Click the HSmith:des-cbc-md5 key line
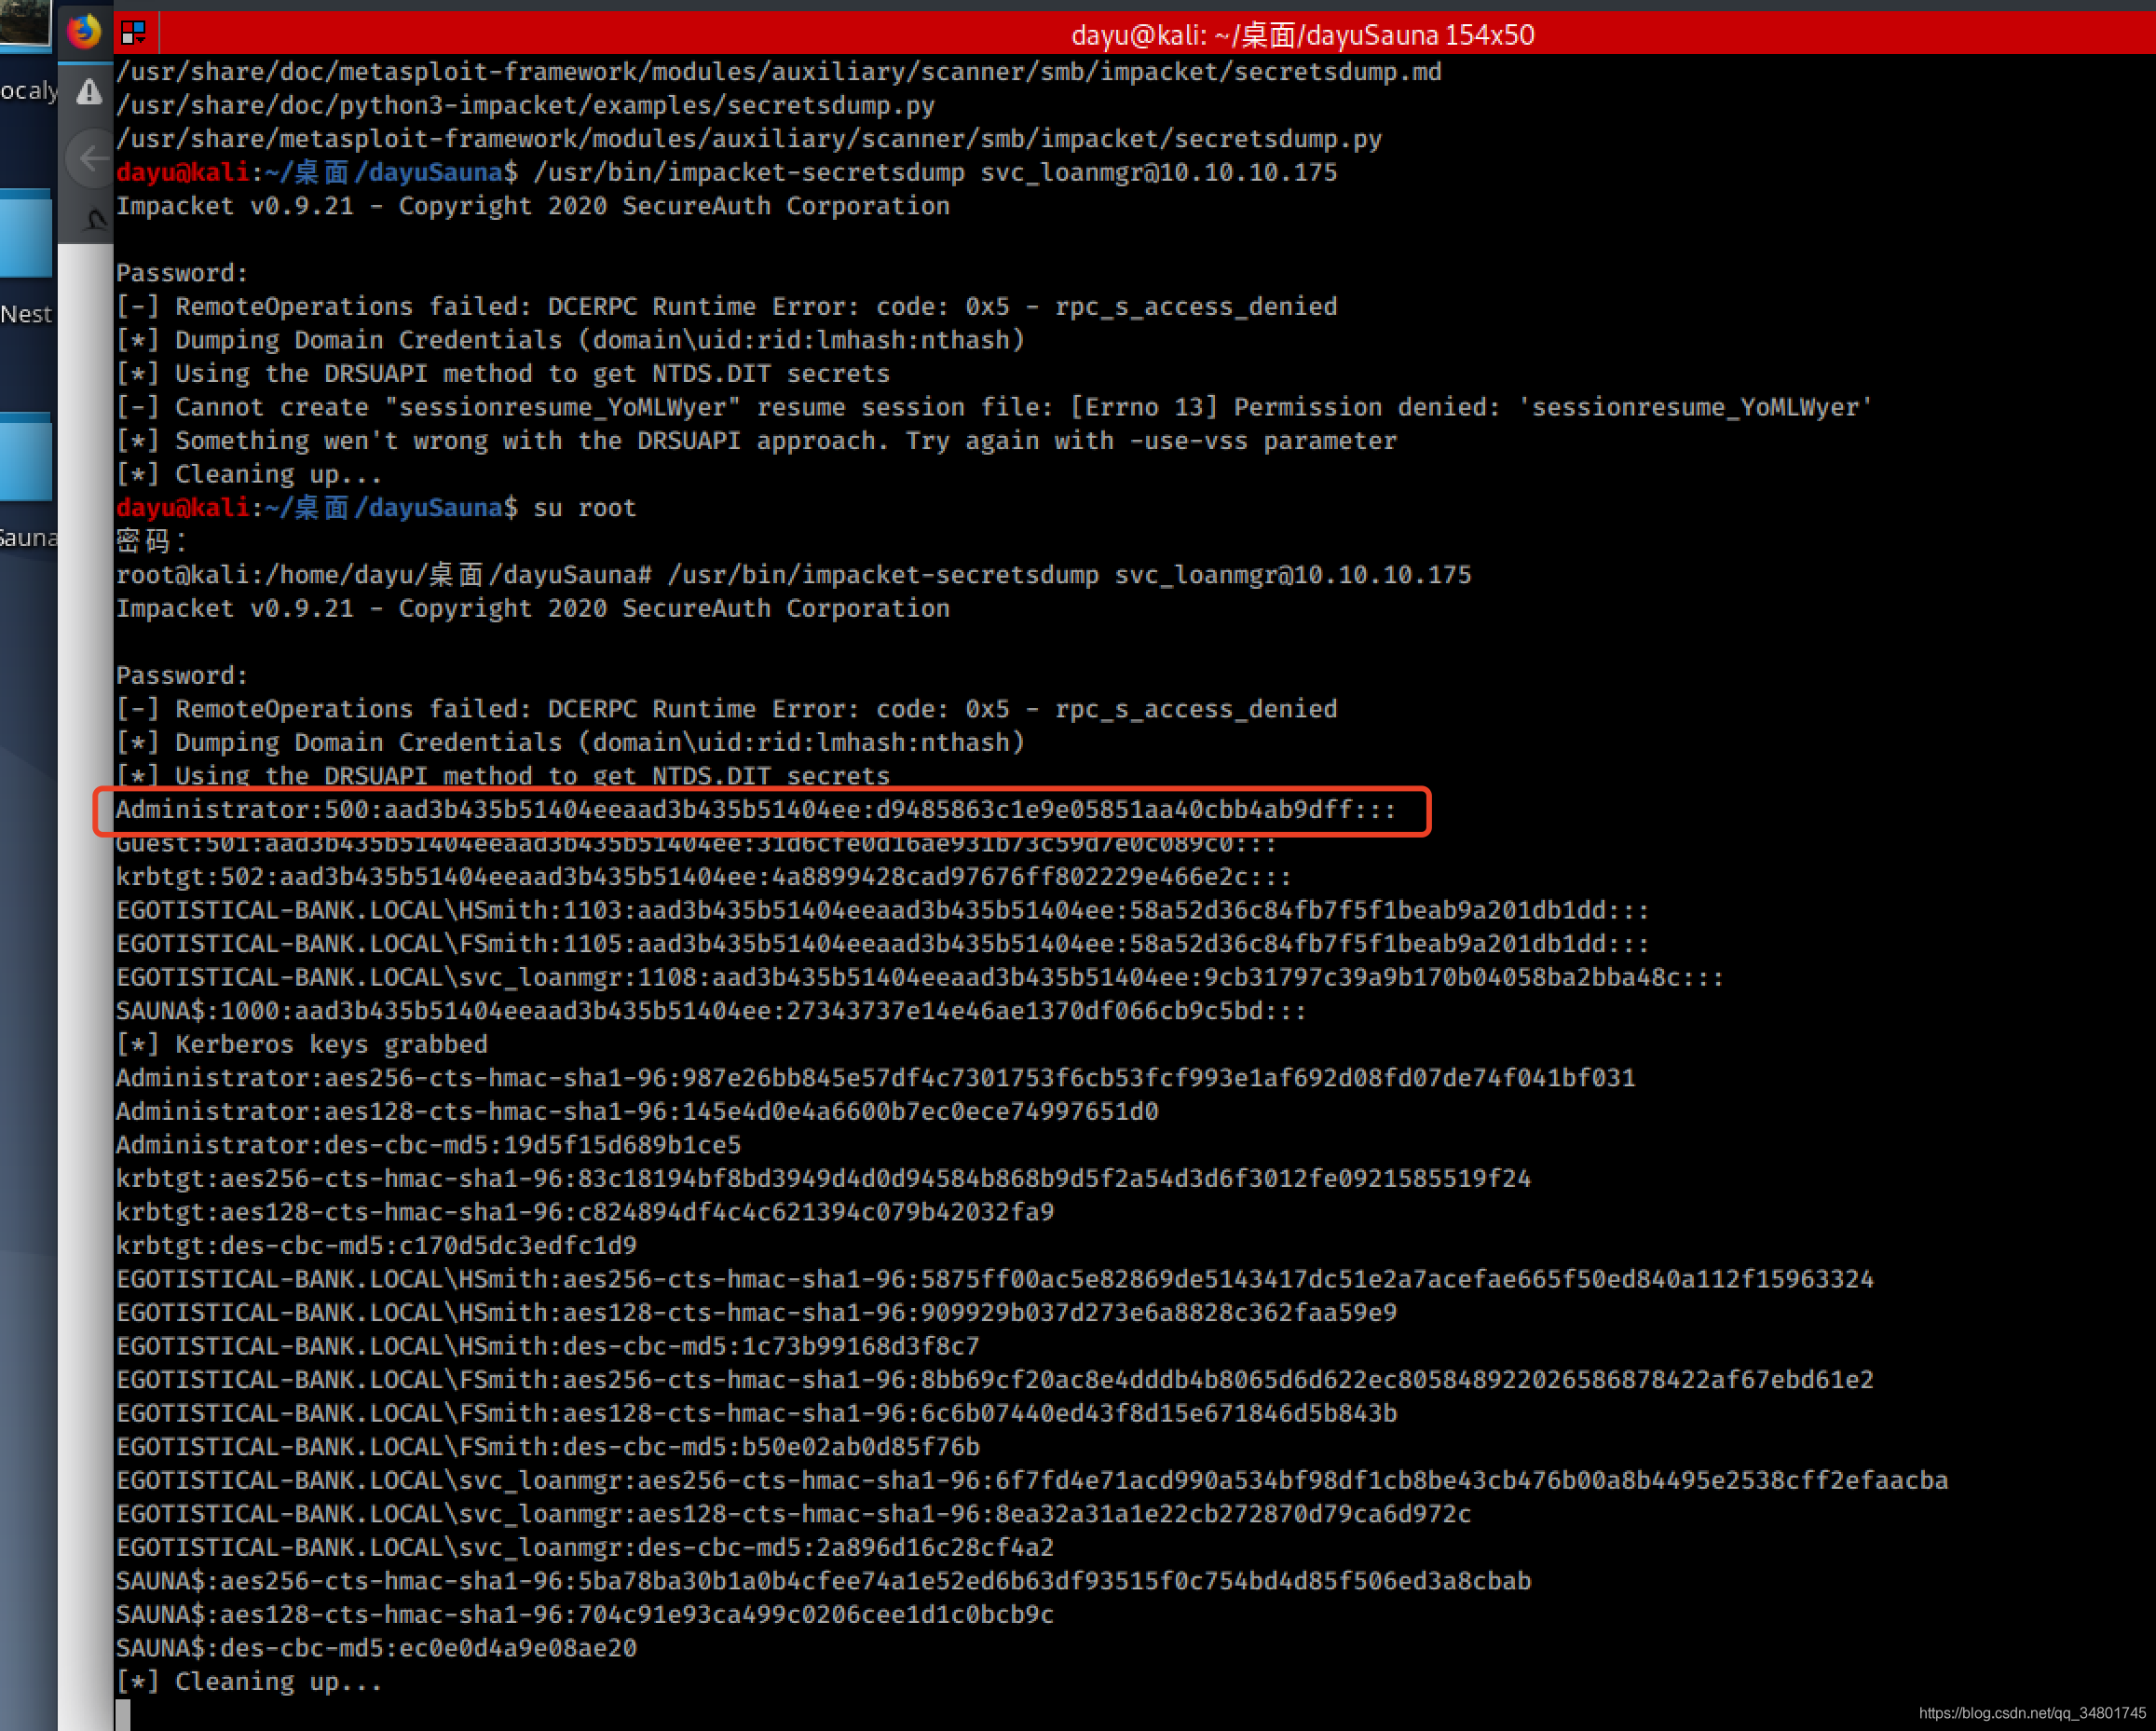The image size is (2156, 1731). pos(548,1347)
